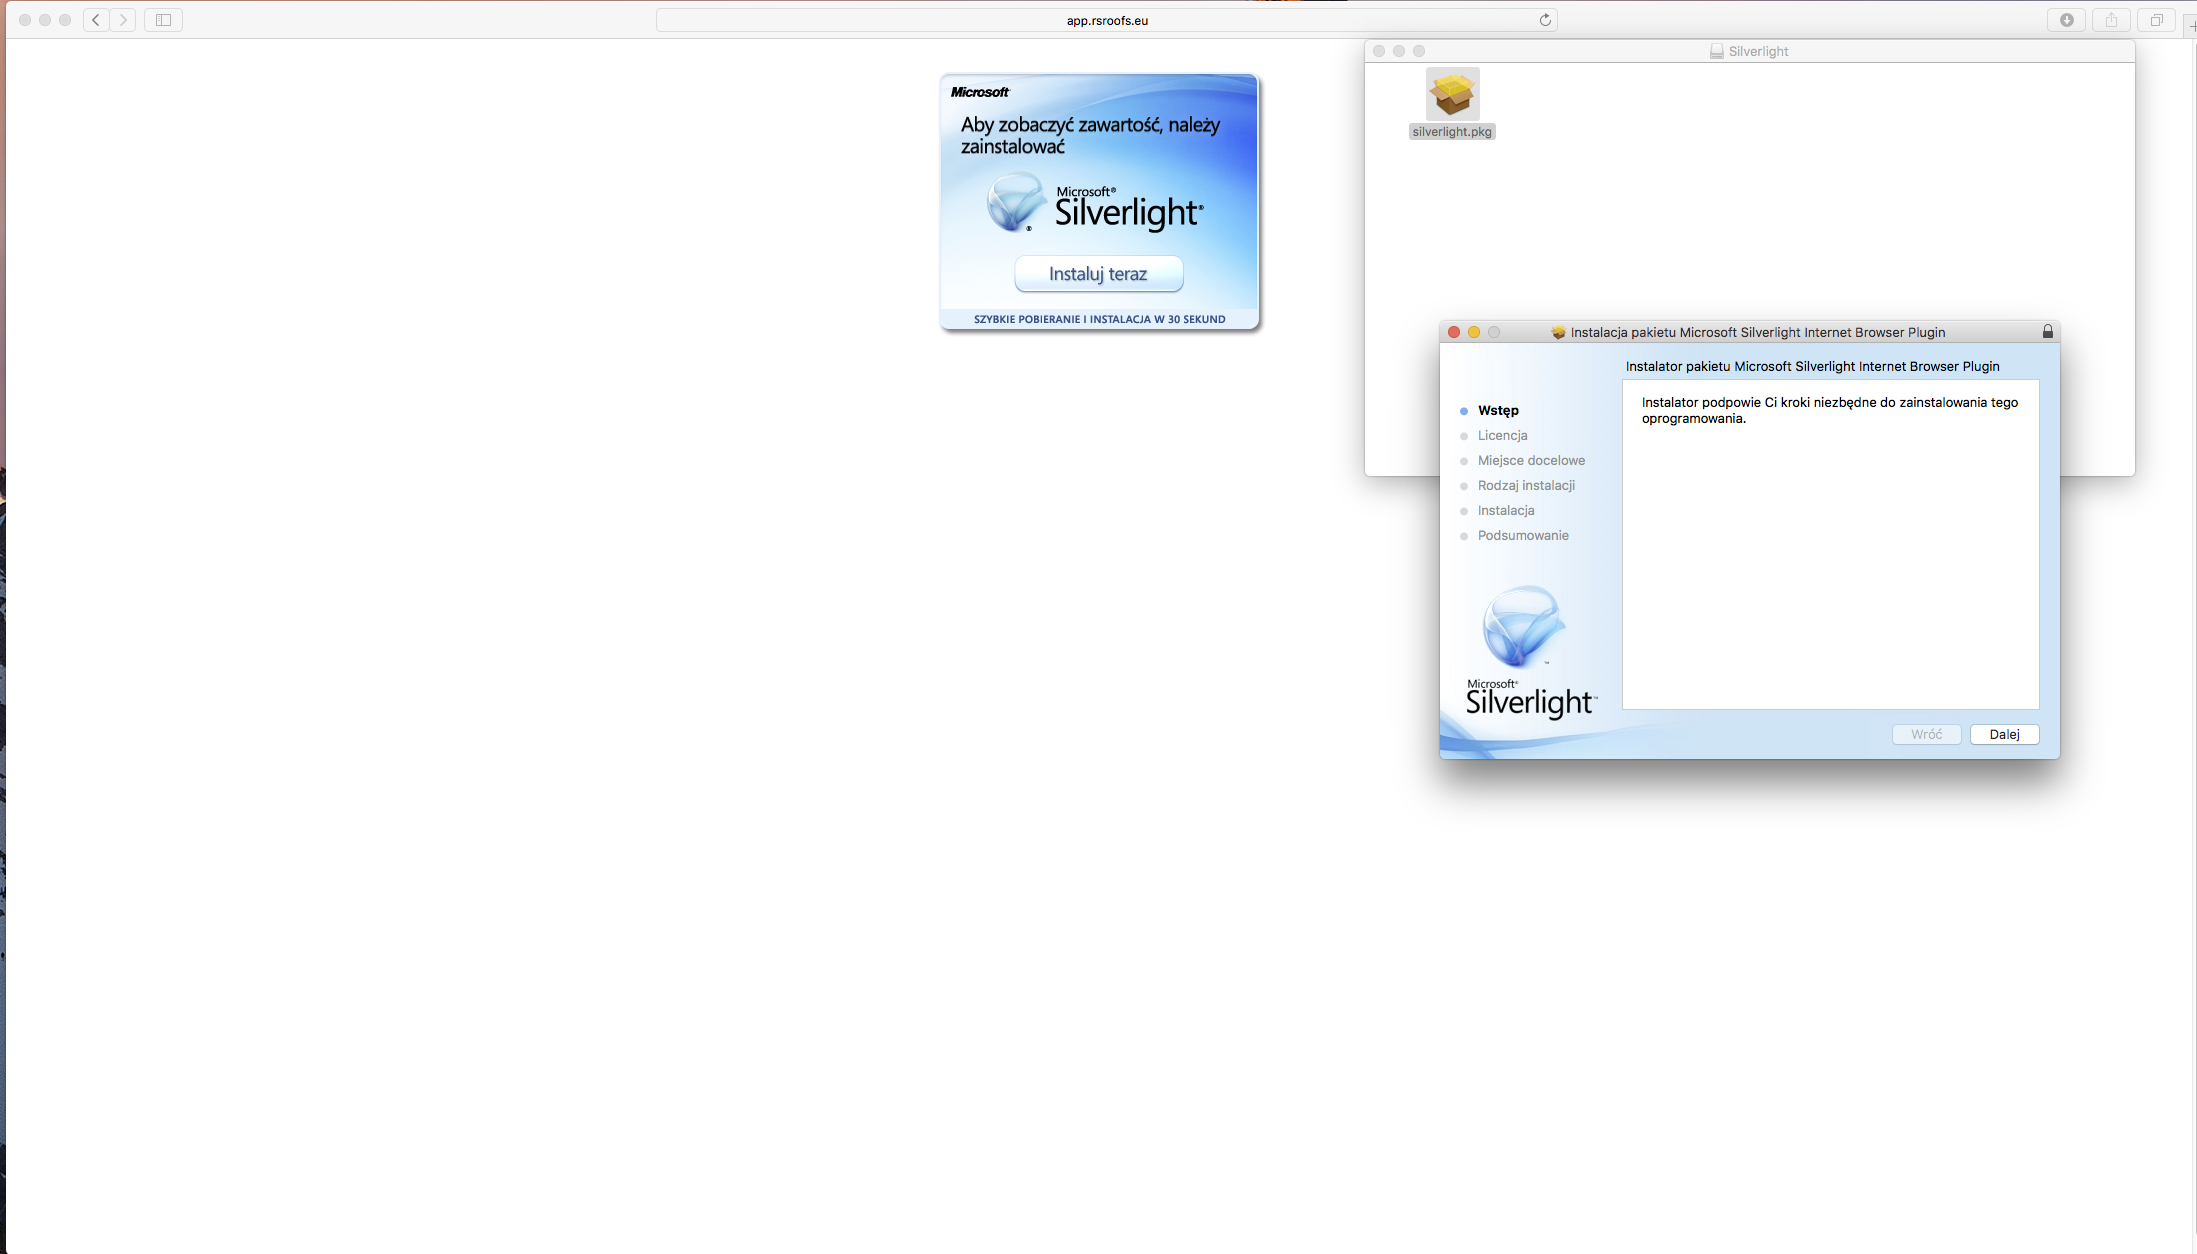Viewport: 2197px width, 1254px height.
Task: Open the silverlight.pkg package icon
Action: pos(1452,95)
